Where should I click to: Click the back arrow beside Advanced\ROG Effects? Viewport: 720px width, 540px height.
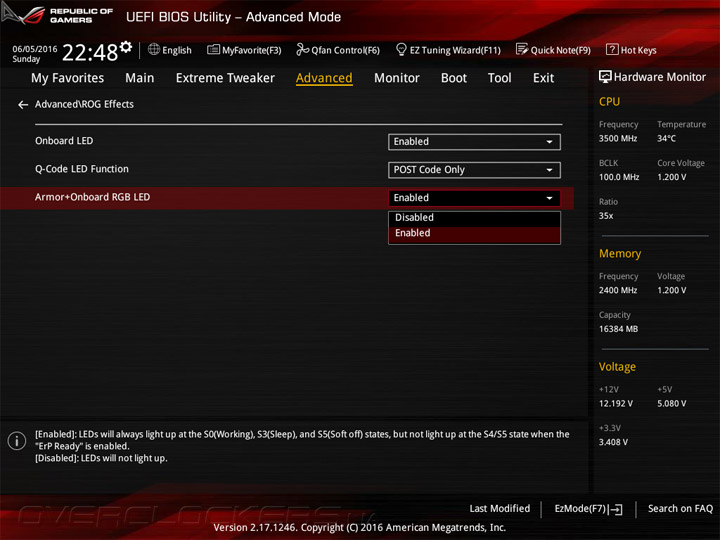23,105
